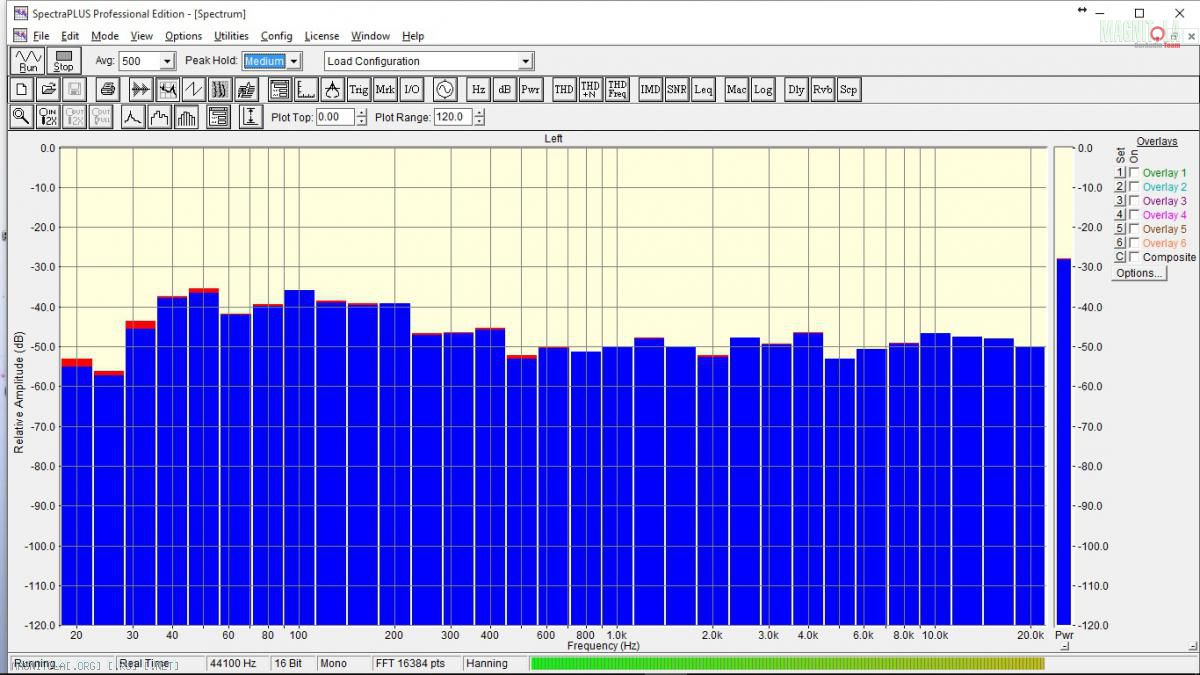The width and height of the screenshot is (1200, 675).
Task: Open the THD utility
Action: pos(564,89)
